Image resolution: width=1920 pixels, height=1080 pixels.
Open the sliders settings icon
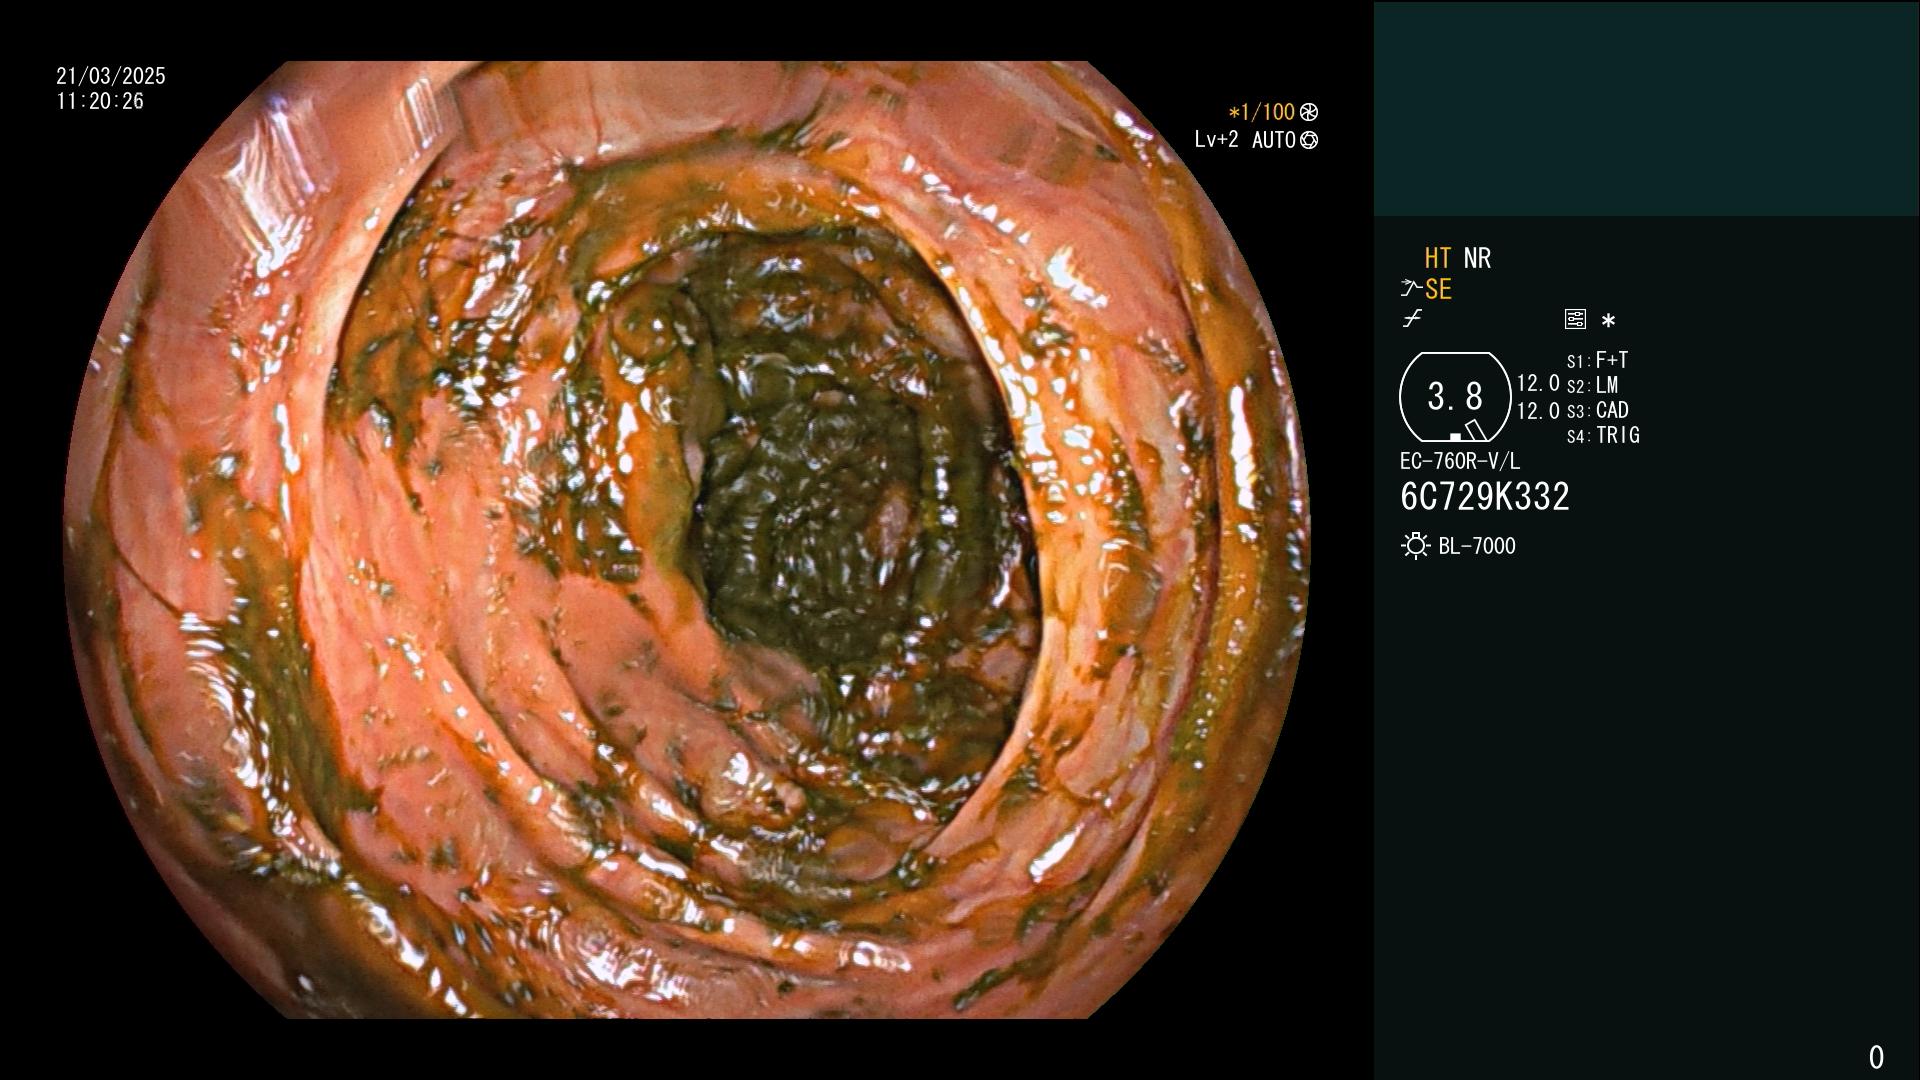pyautogui.click(x=1575, y=319)
